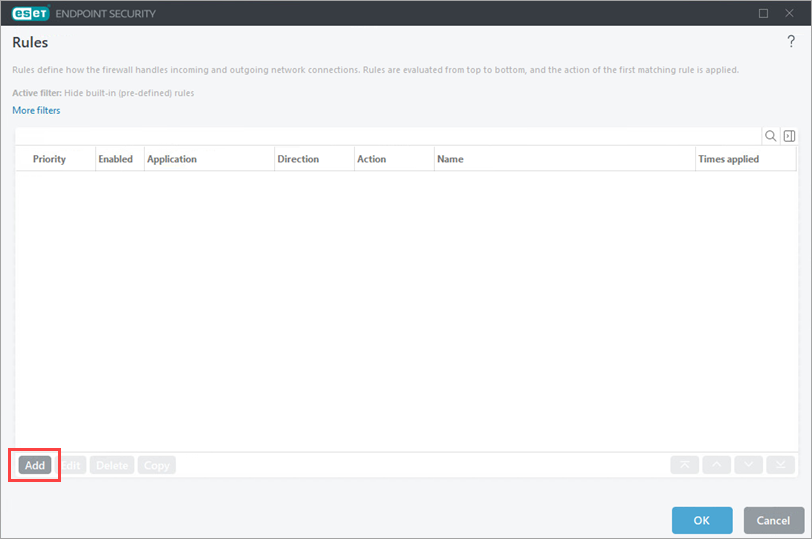The height and width of the screenshot is (539, 812).
Task: Click the Copy rule button
Action: click(156, 465)
